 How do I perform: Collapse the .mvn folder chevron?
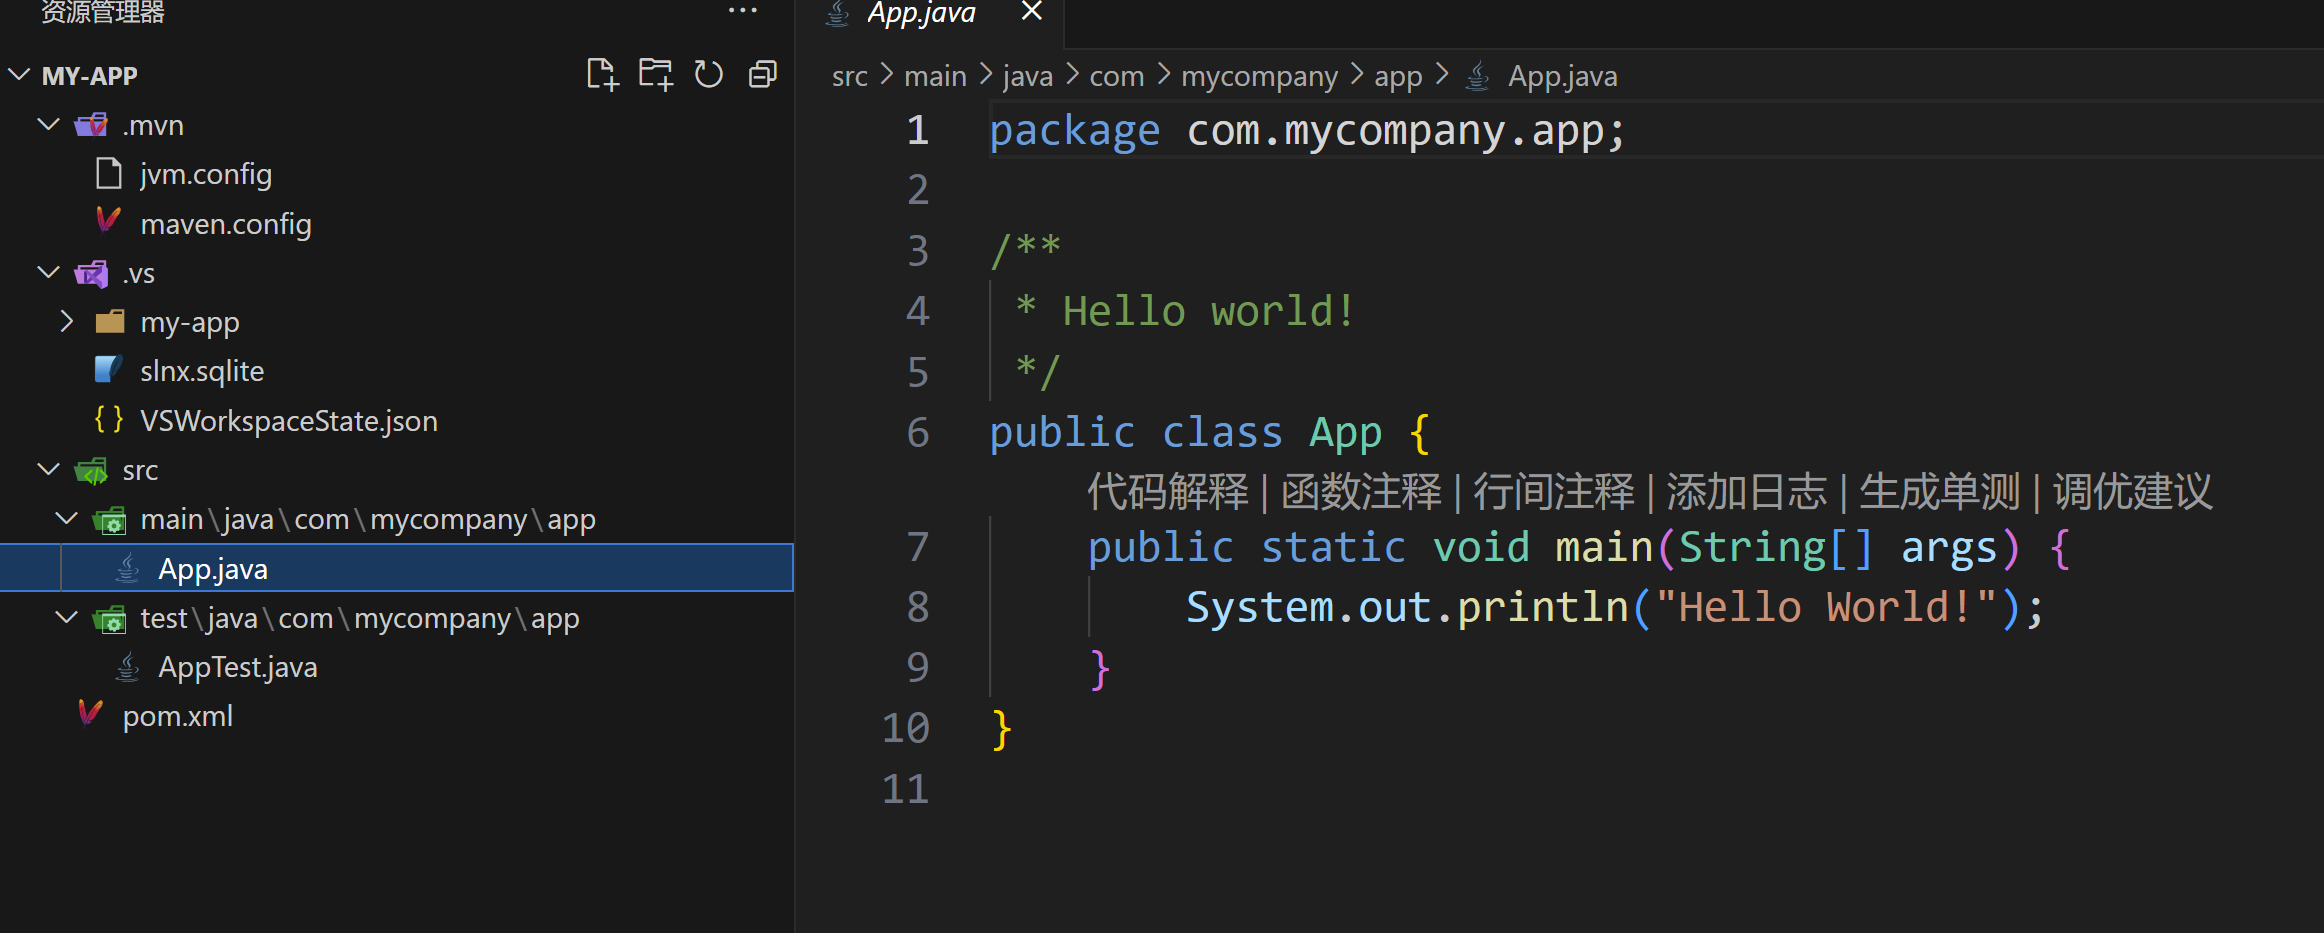coord(48,124)
